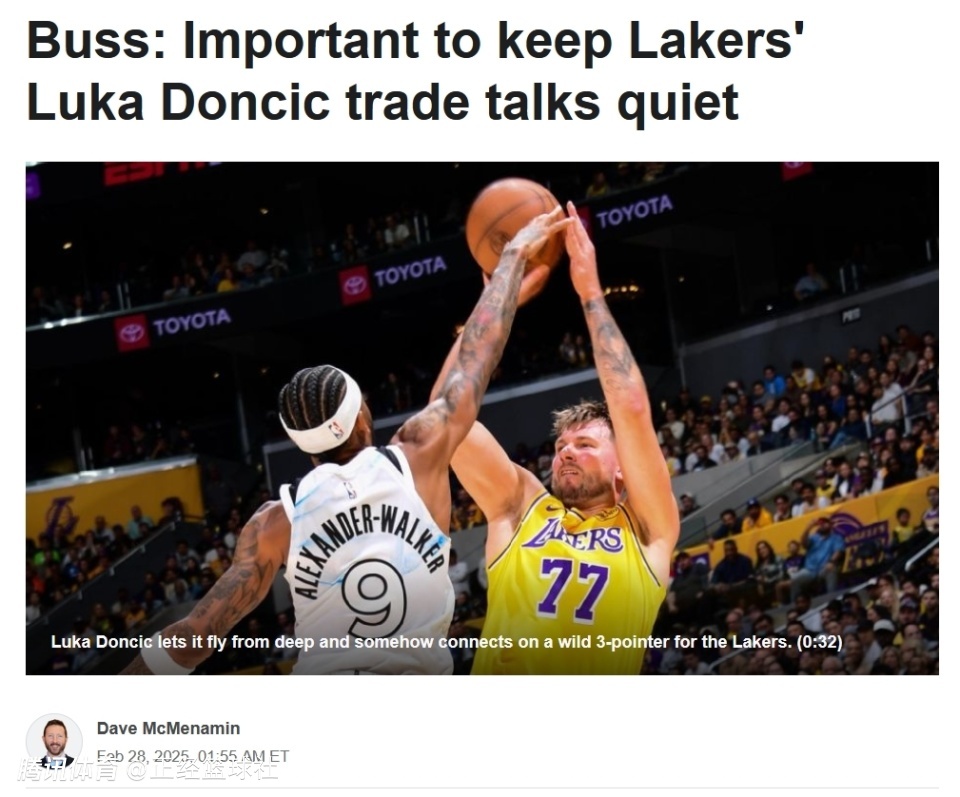Click the Lakers wordmark on the yellow jersey
This screenshot has height=797, width=960.
pyautogui.click(x=573, y=536)
